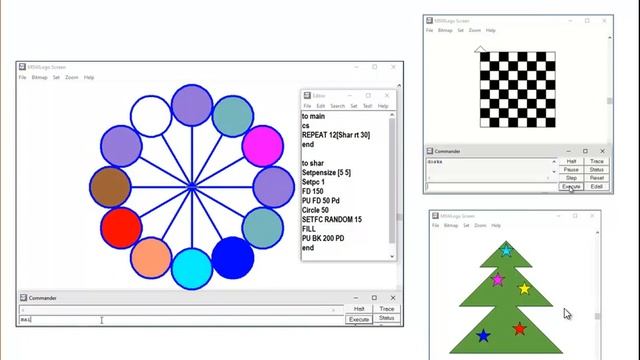Click the scroll-up arrow of the checkerboard Commander's output box
The image size is (640, 360).
point(554,162)
